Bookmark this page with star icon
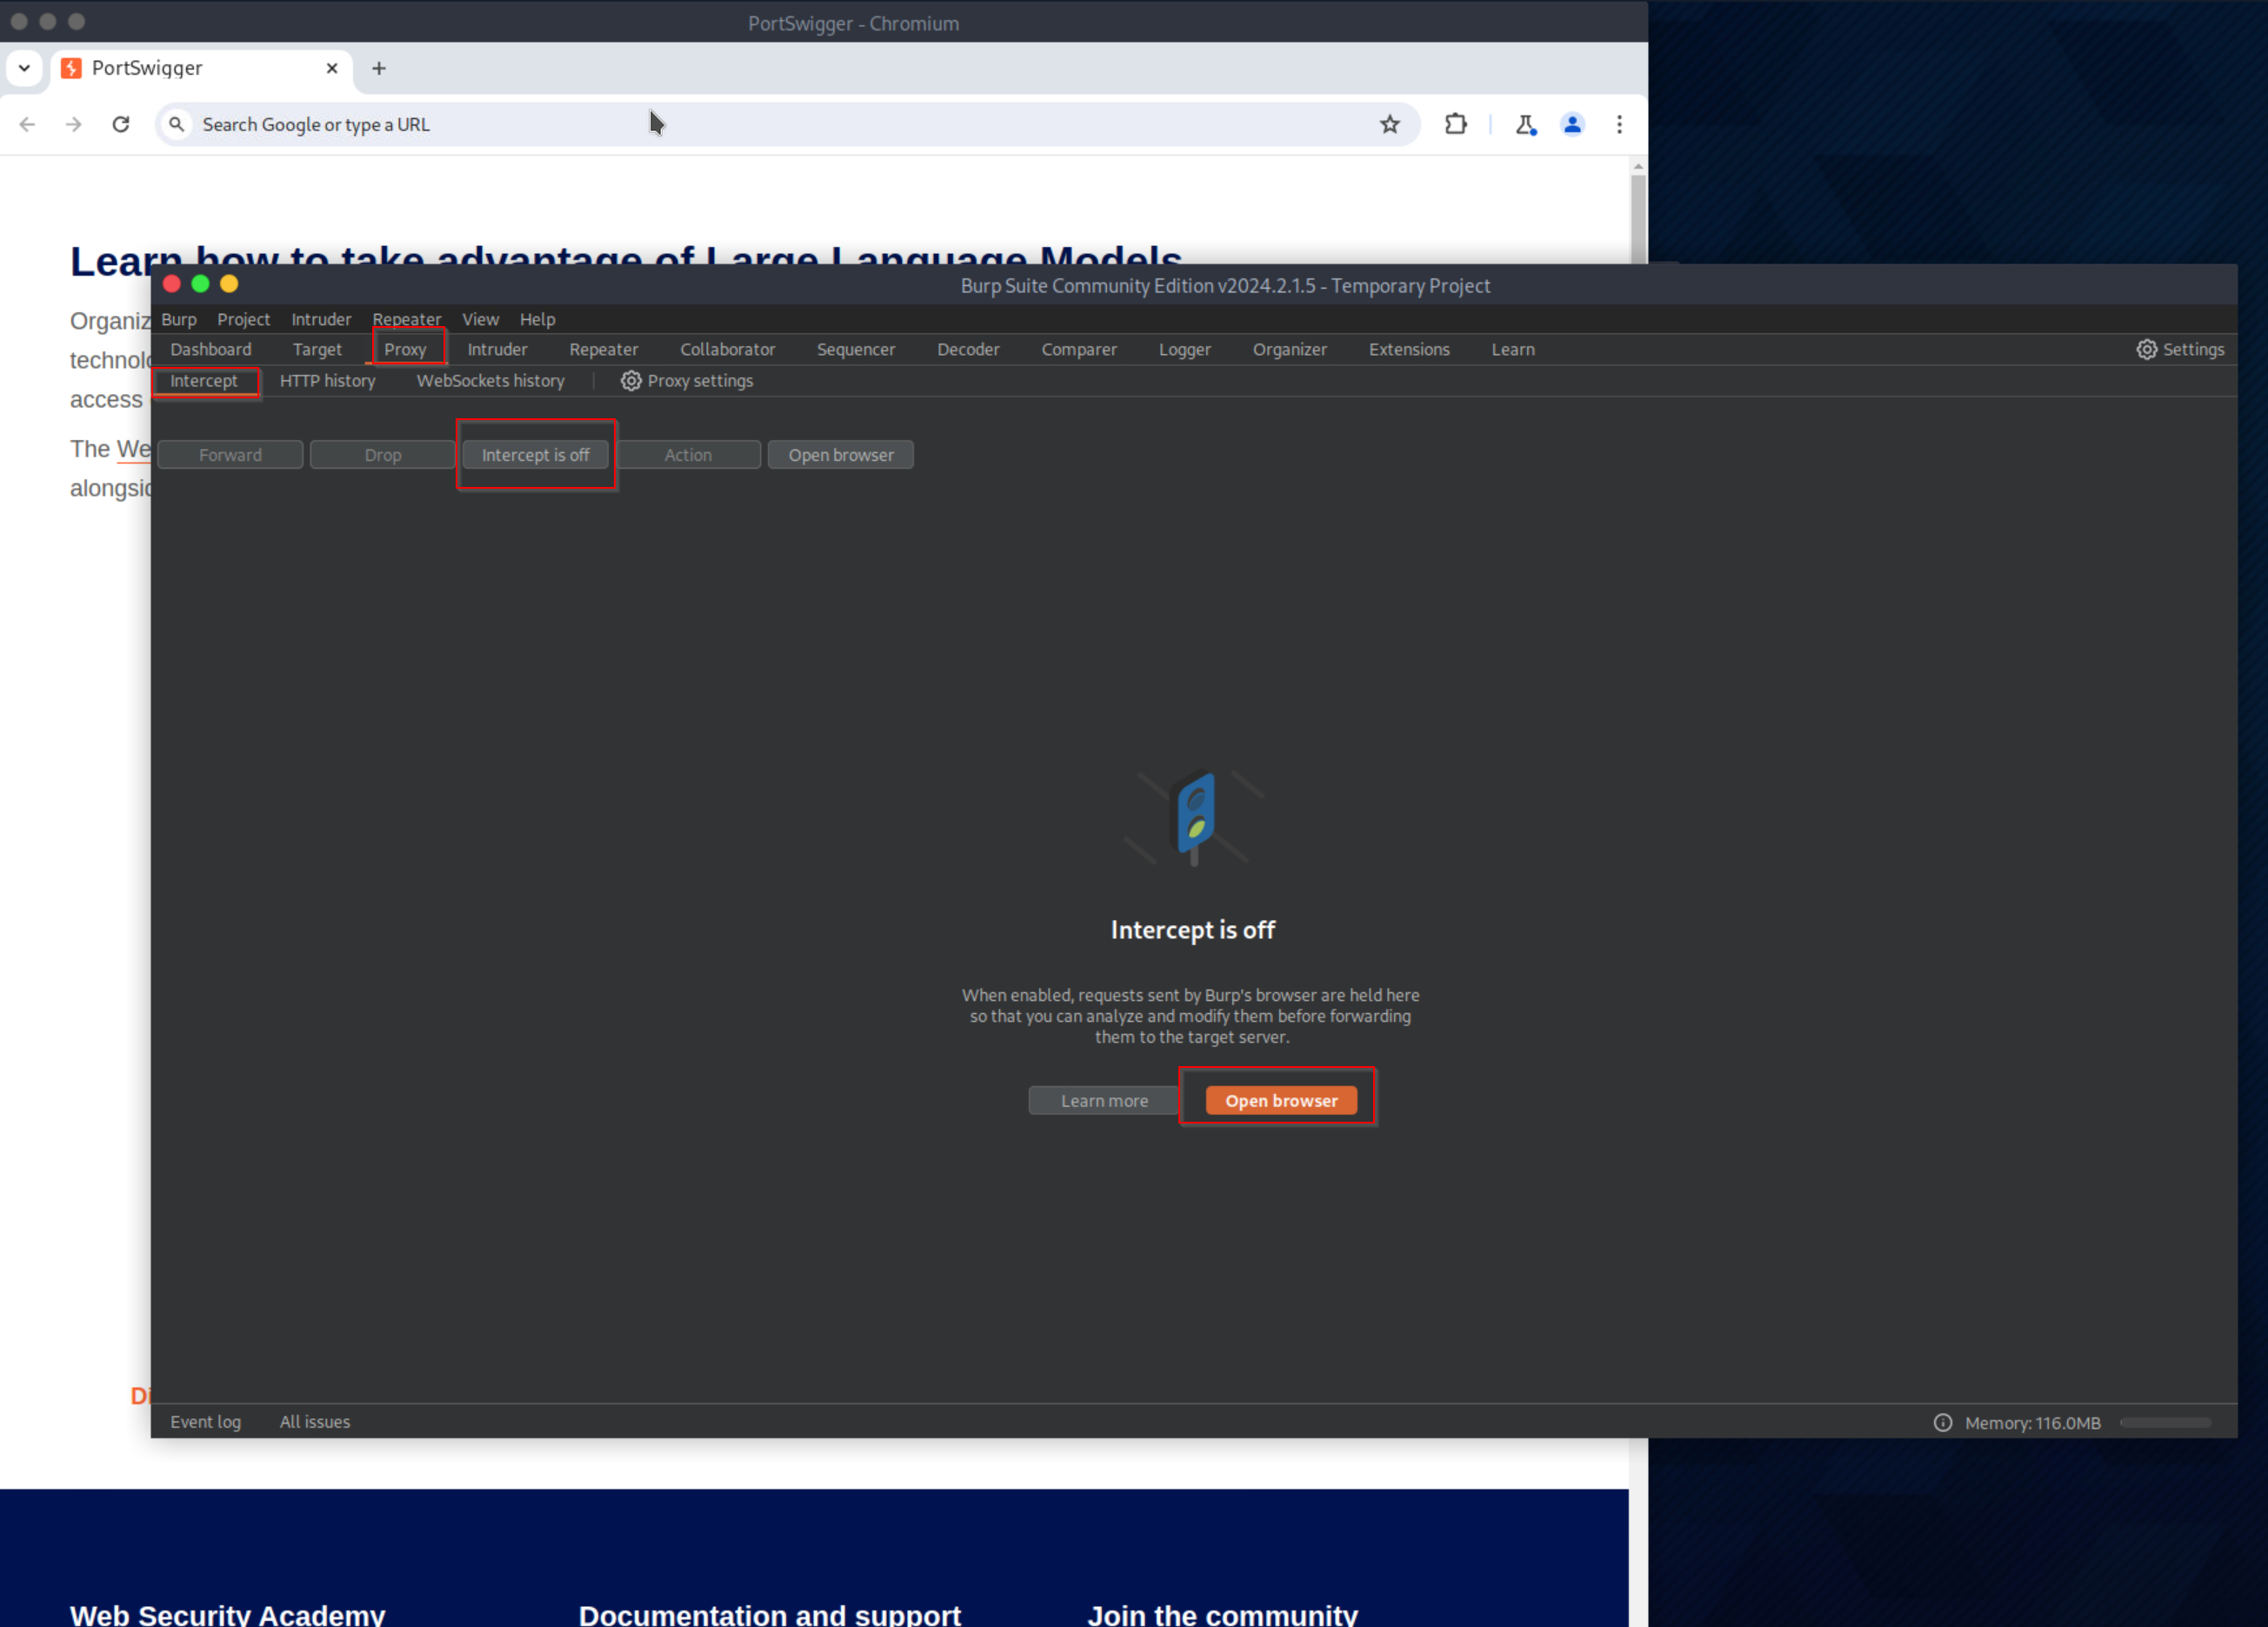The height and width of the screenshot is (1627, 2268). [x=1389, y=124]
